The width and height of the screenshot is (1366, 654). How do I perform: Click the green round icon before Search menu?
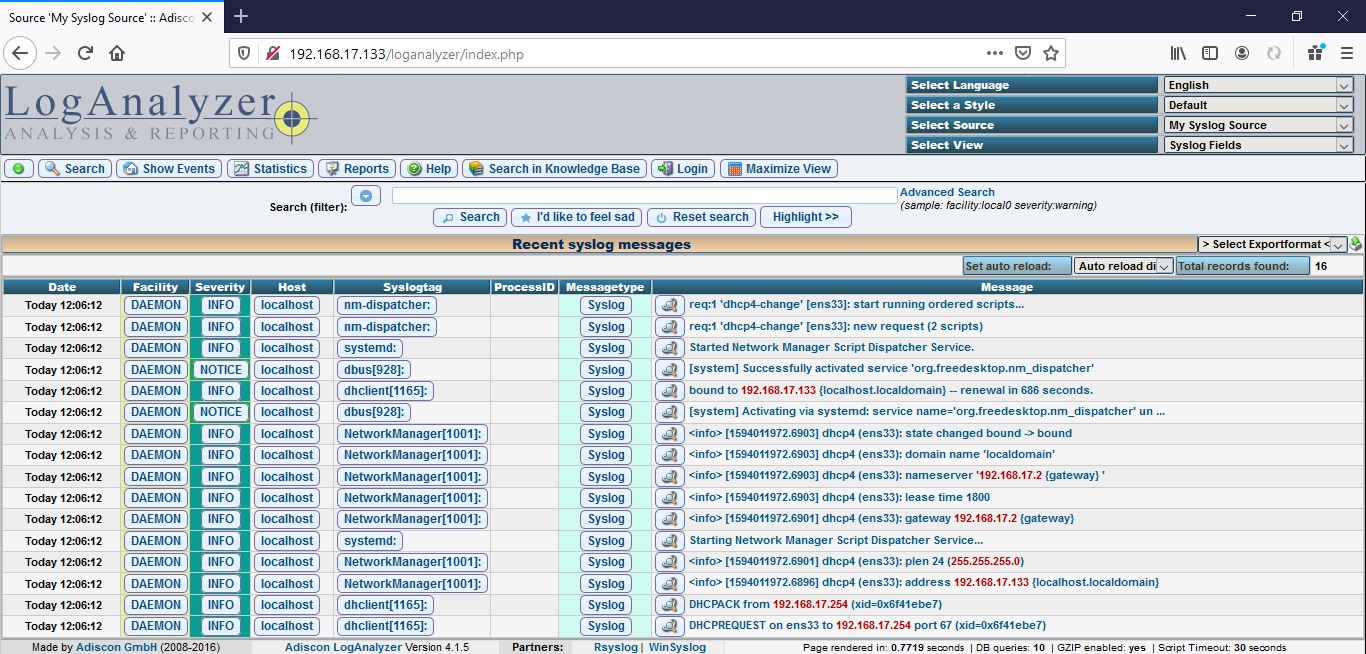click(19, 169)
